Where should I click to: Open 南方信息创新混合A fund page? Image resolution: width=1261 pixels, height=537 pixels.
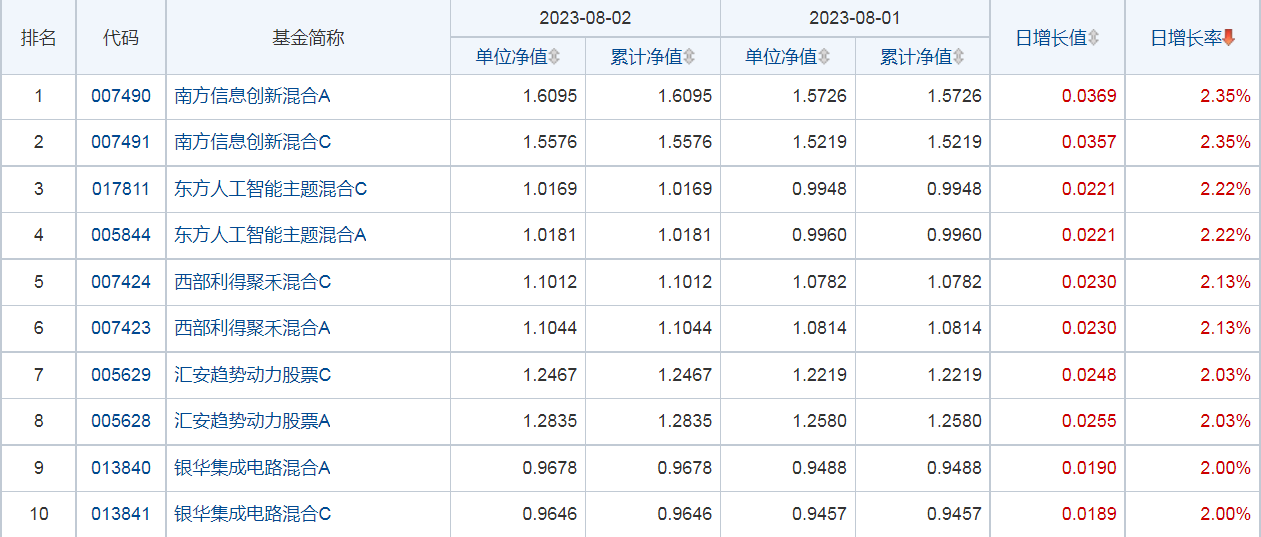(253, 97)
